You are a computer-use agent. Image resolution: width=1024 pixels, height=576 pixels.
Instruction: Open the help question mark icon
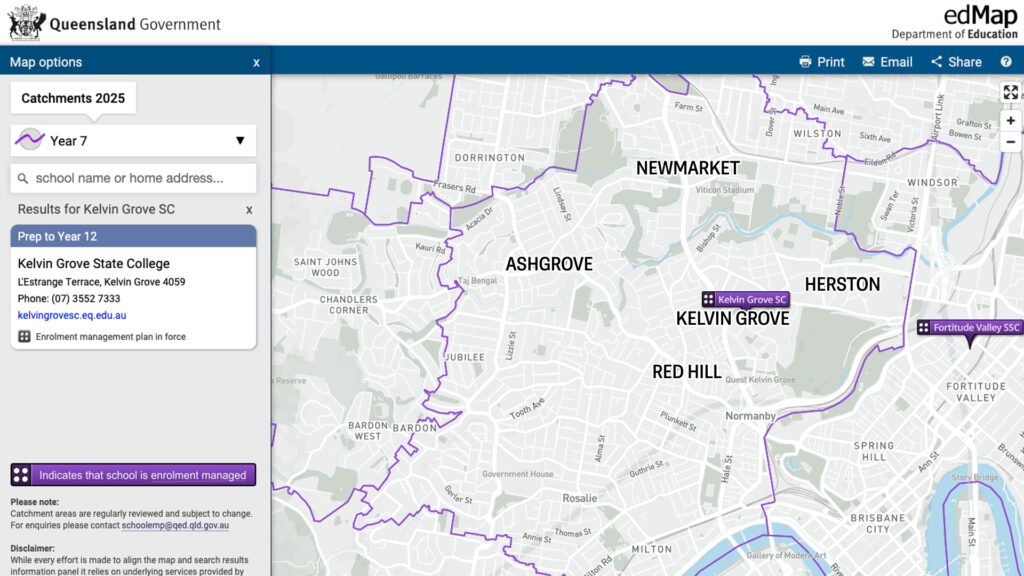click(x=1006, y=62)
